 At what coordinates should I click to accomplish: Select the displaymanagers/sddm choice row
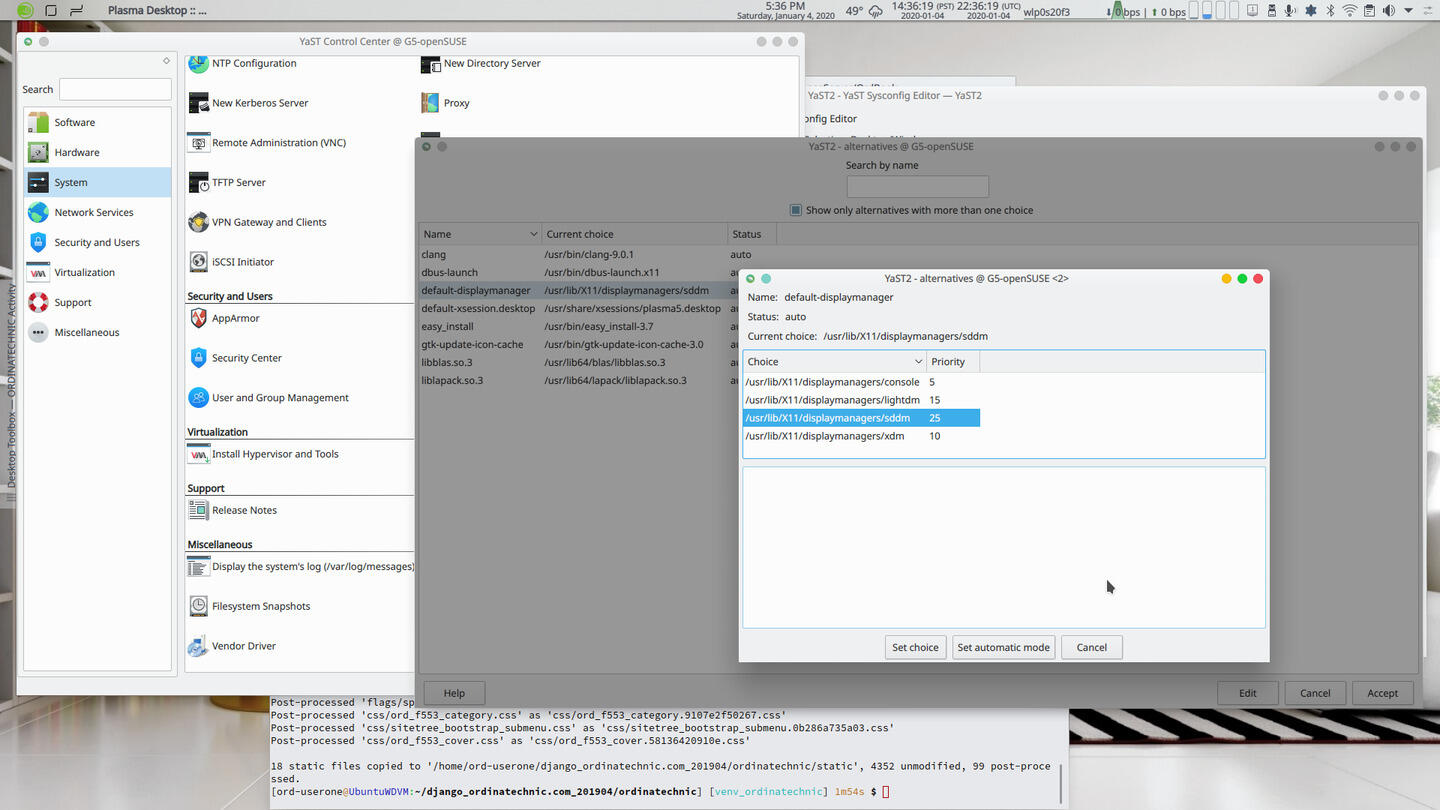(861, 418)
